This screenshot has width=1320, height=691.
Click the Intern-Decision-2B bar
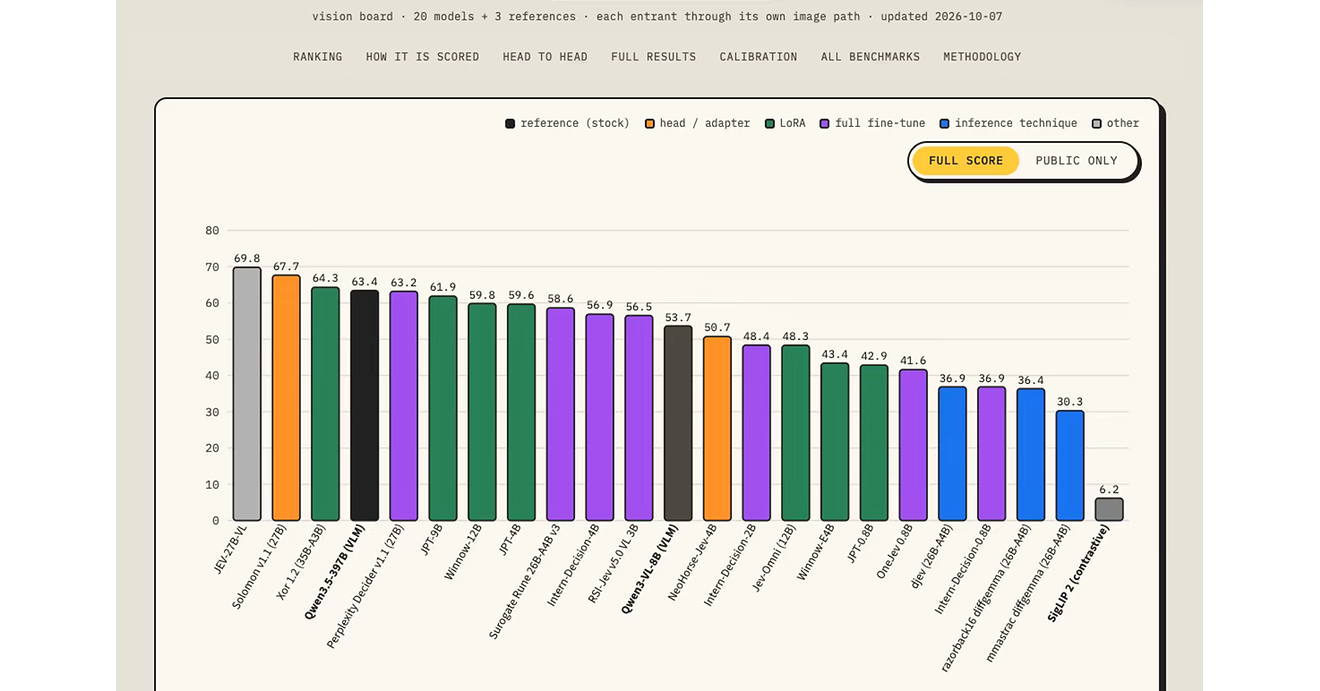point(756,433)
